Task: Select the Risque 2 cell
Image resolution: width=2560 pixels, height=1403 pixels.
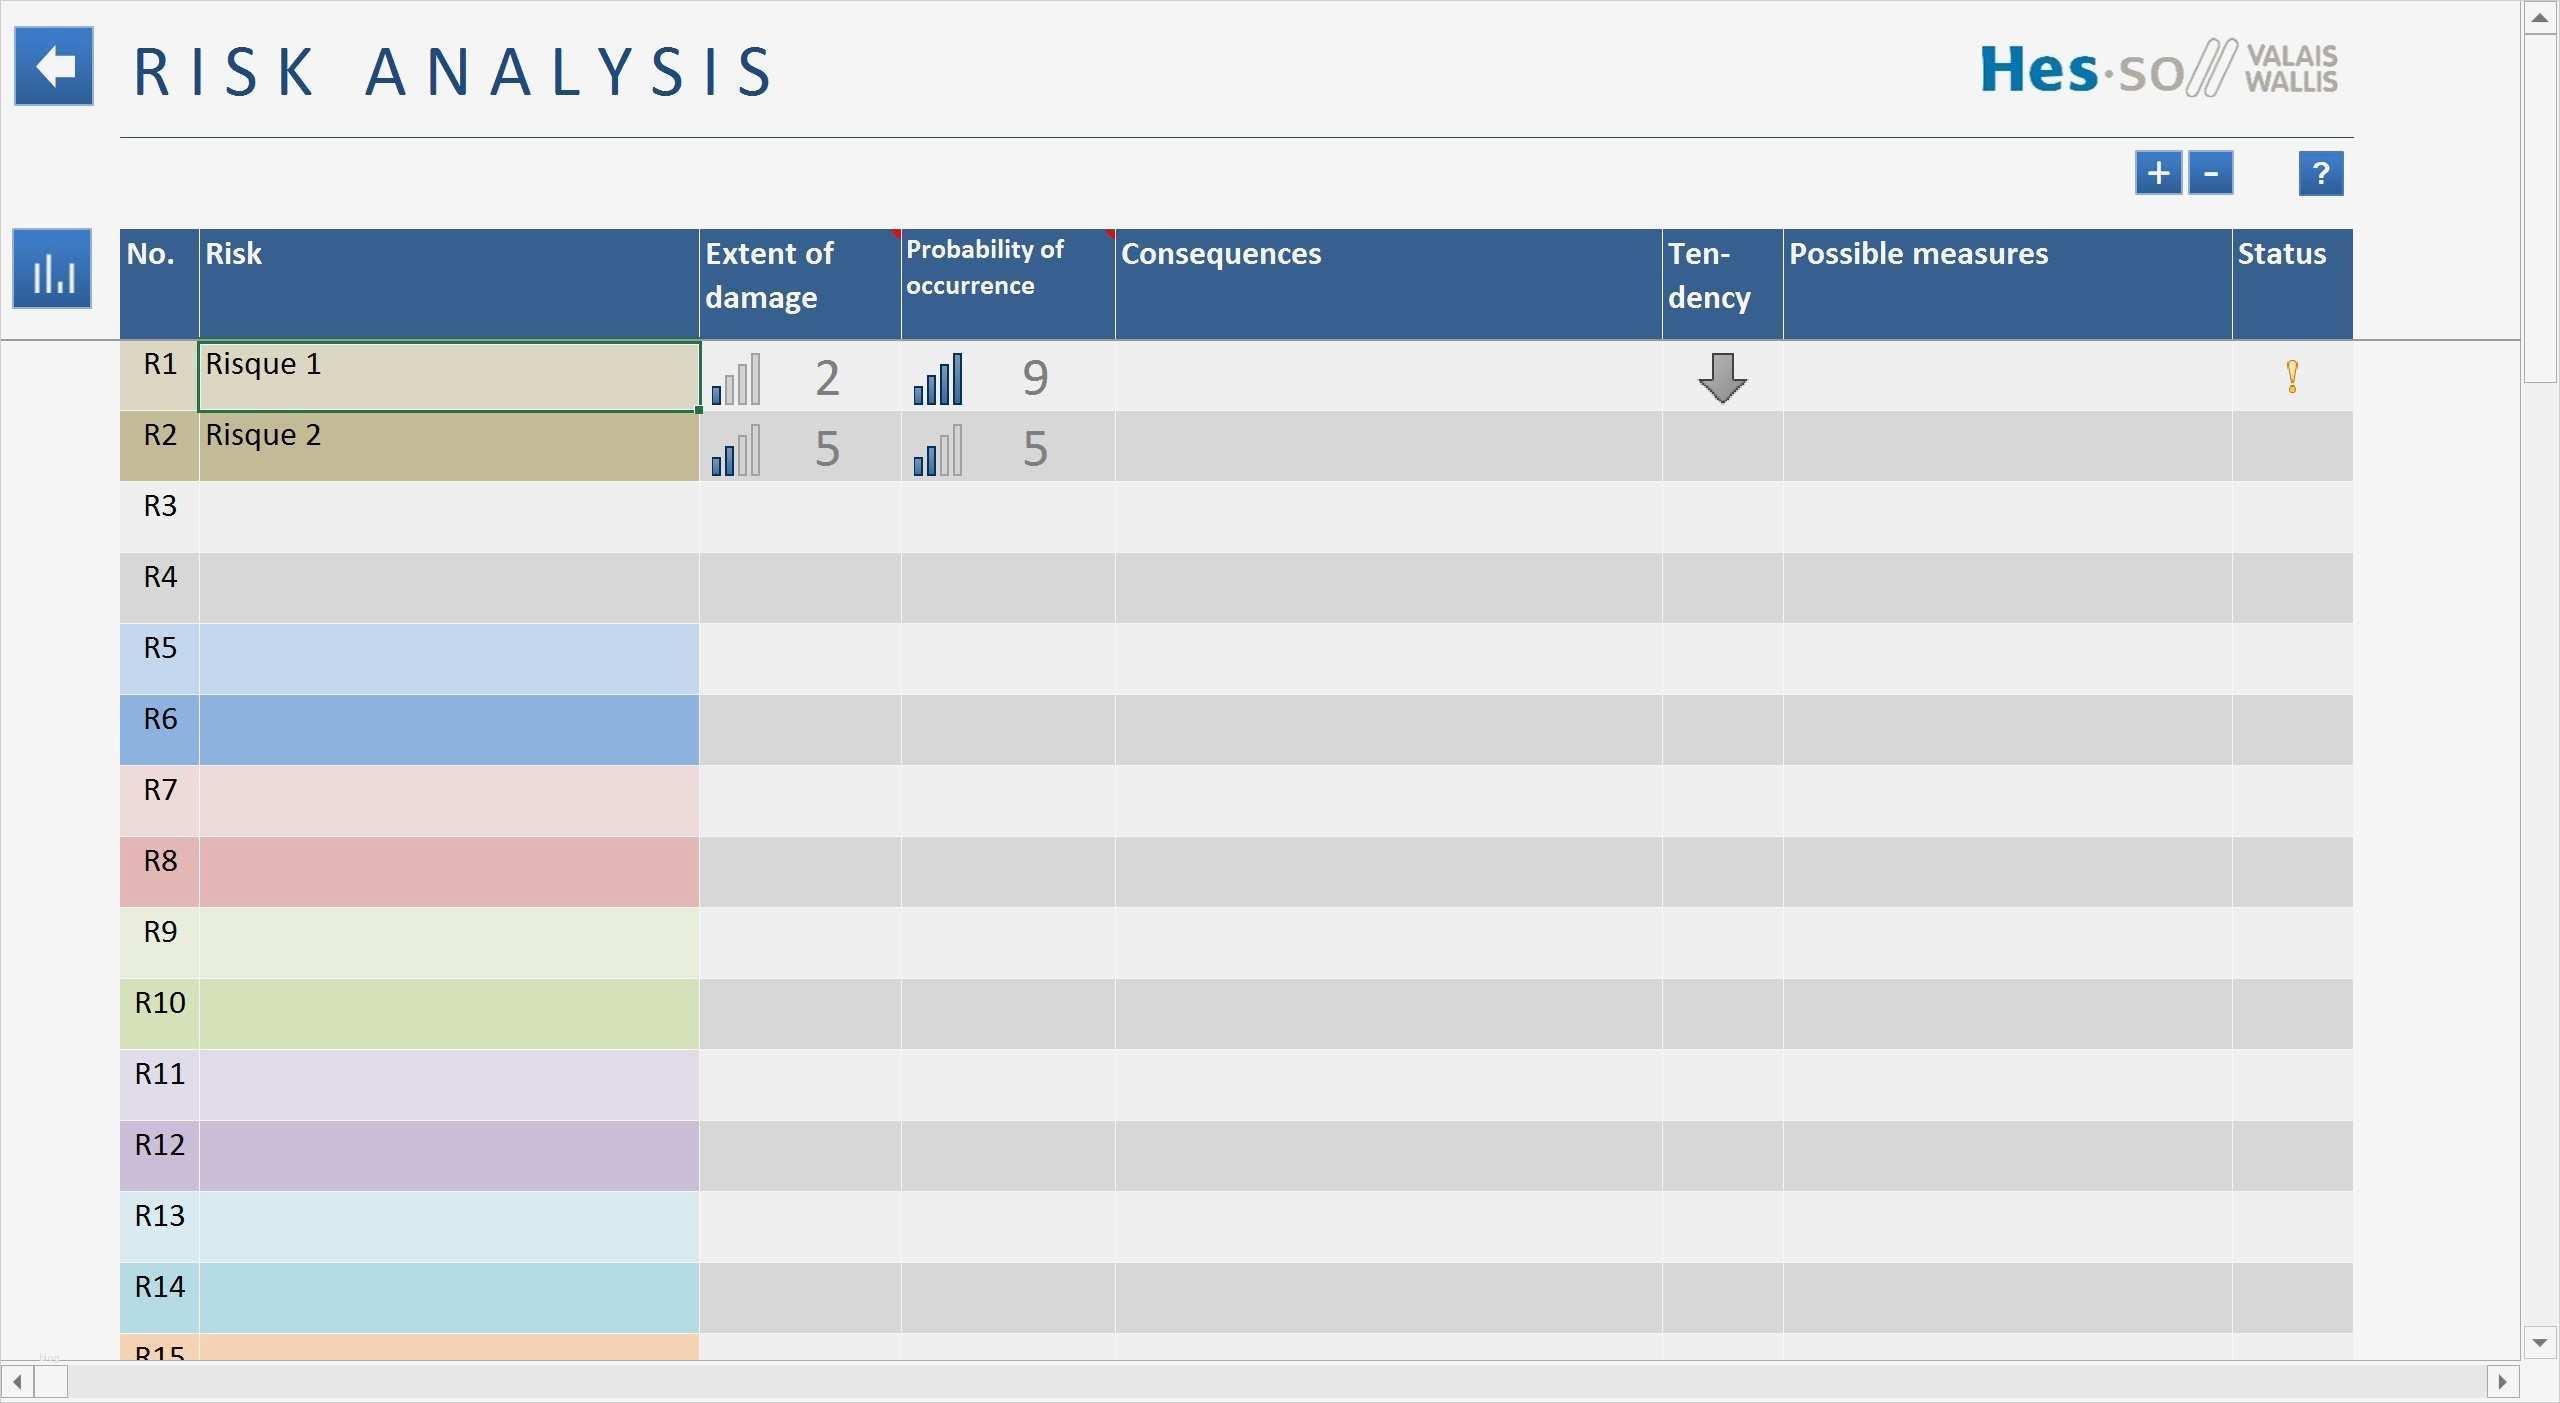Action: tap(448, 447)
